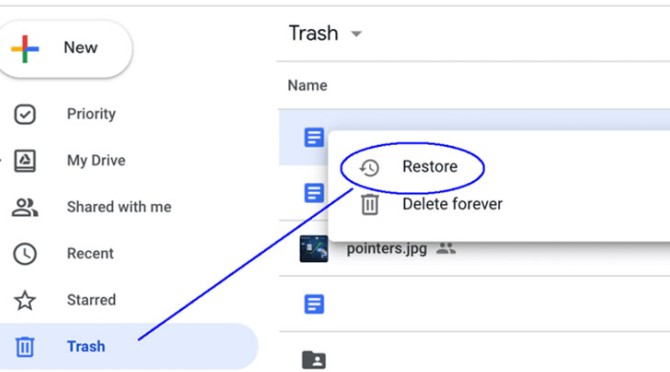Select the shared folder icon at bottom

click(x=314, y=360)
